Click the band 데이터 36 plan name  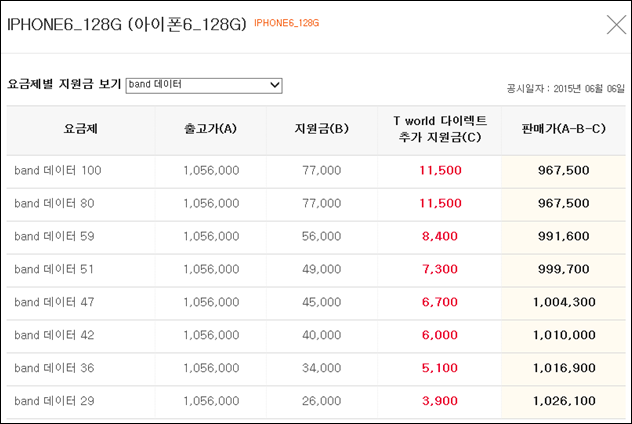(54, 368)
